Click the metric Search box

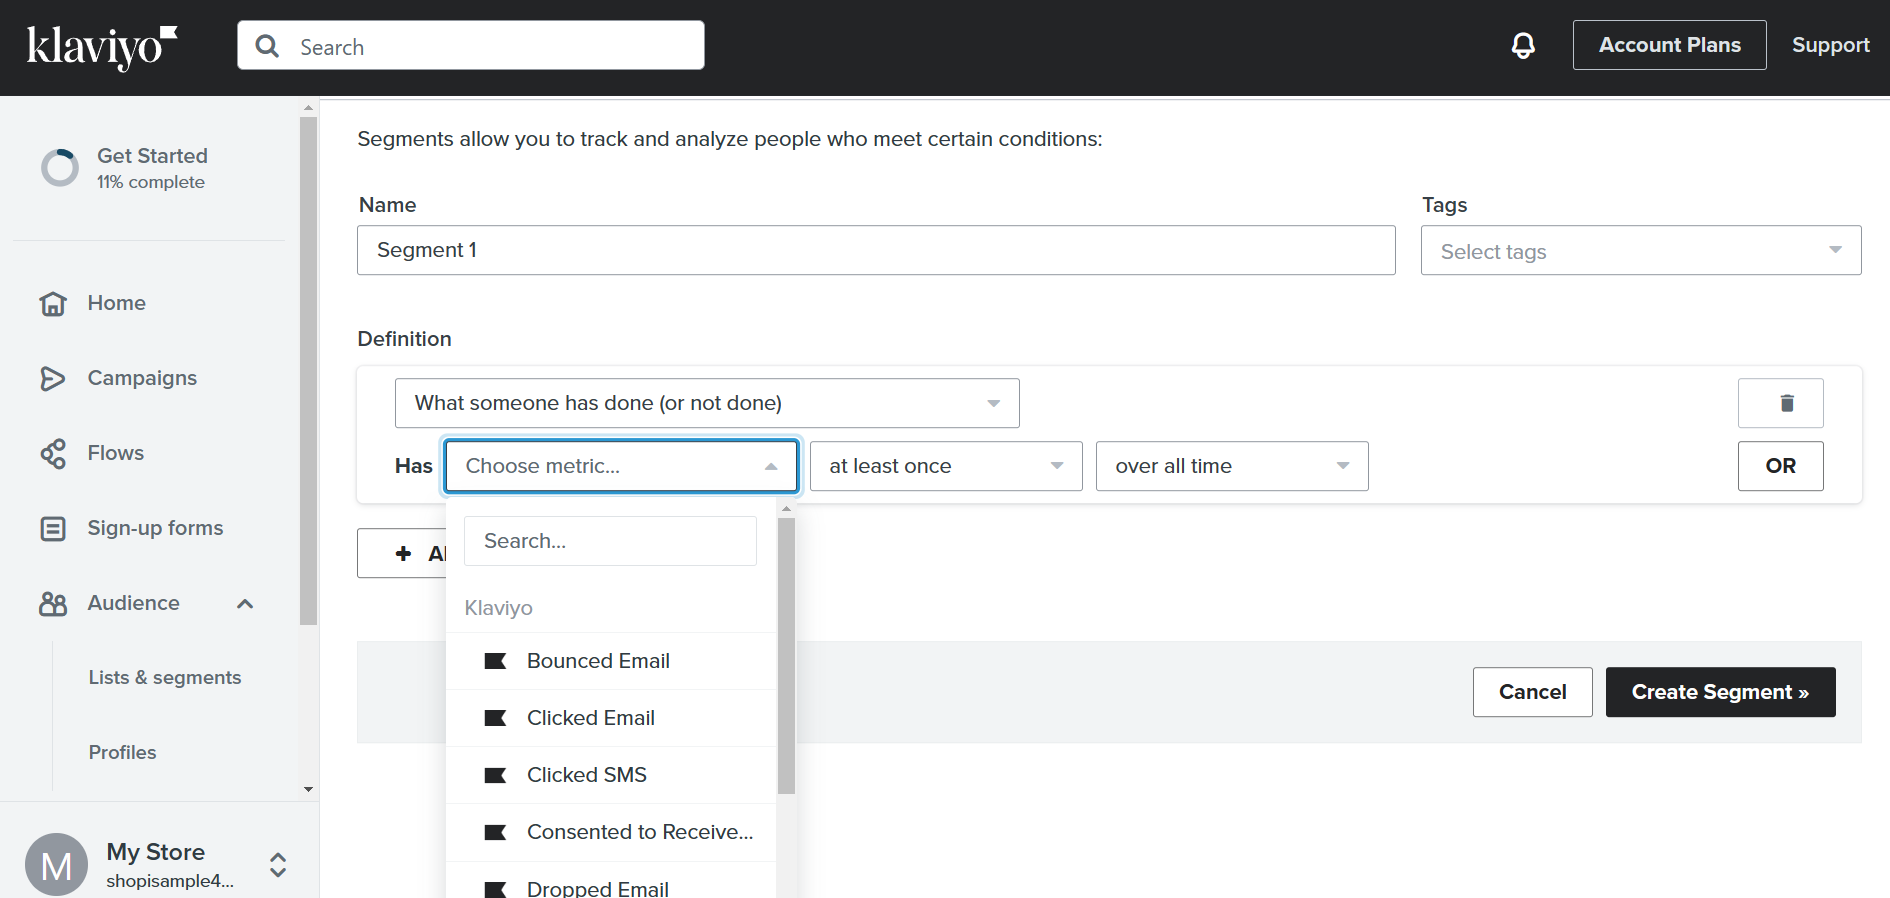pyautogui.click(x=610, y=541)
